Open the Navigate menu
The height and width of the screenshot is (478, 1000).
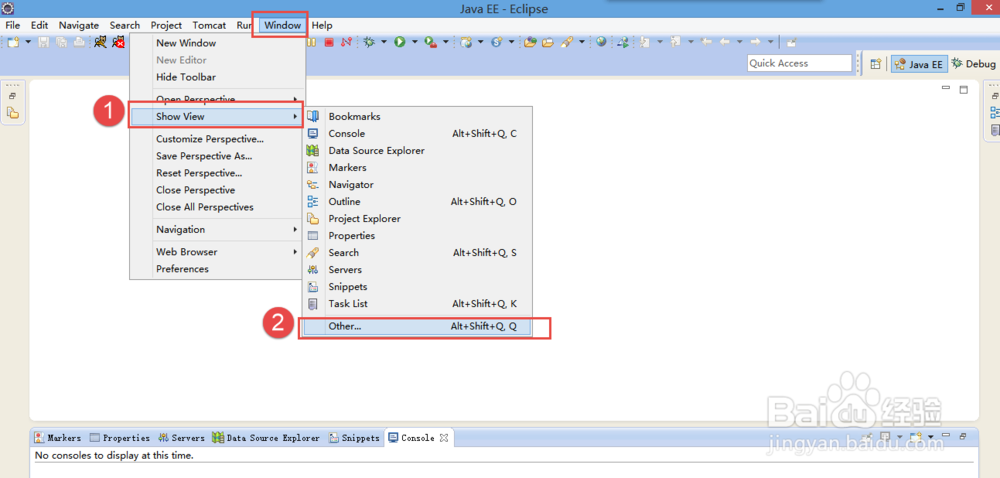click(x=79, y=25)
